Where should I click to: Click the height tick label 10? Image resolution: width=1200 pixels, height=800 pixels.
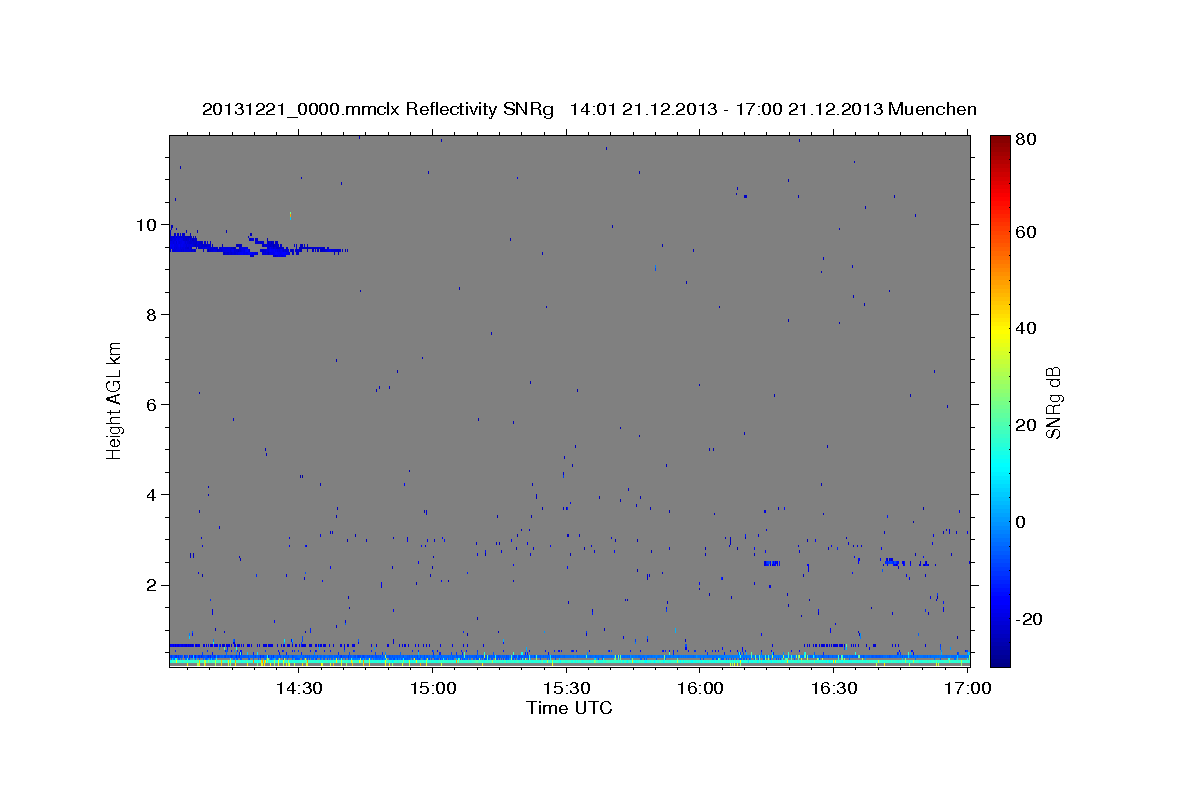(147, 225)
